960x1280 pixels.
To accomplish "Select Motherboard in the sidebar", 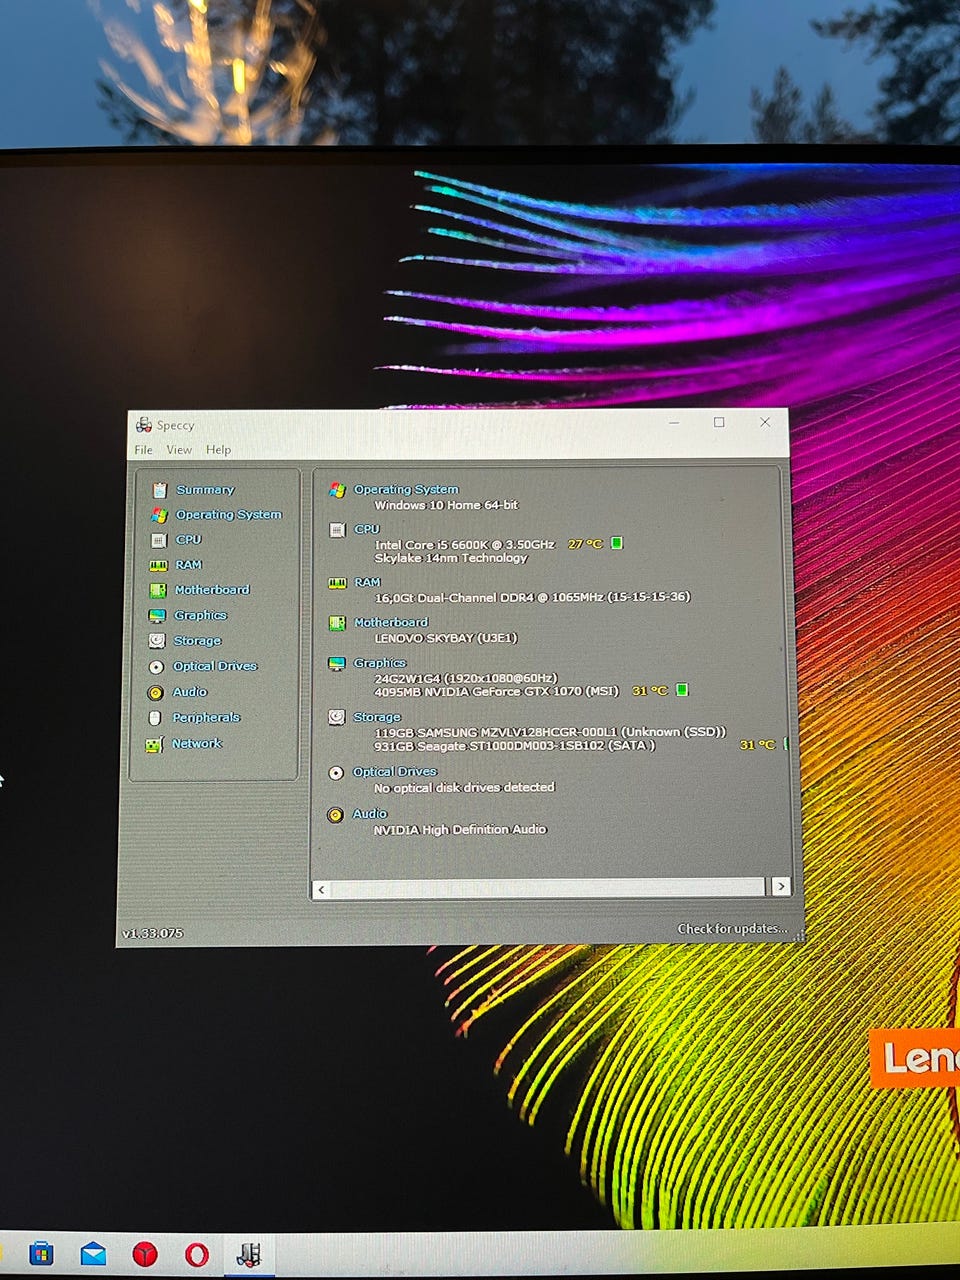I will pos(212,590).
